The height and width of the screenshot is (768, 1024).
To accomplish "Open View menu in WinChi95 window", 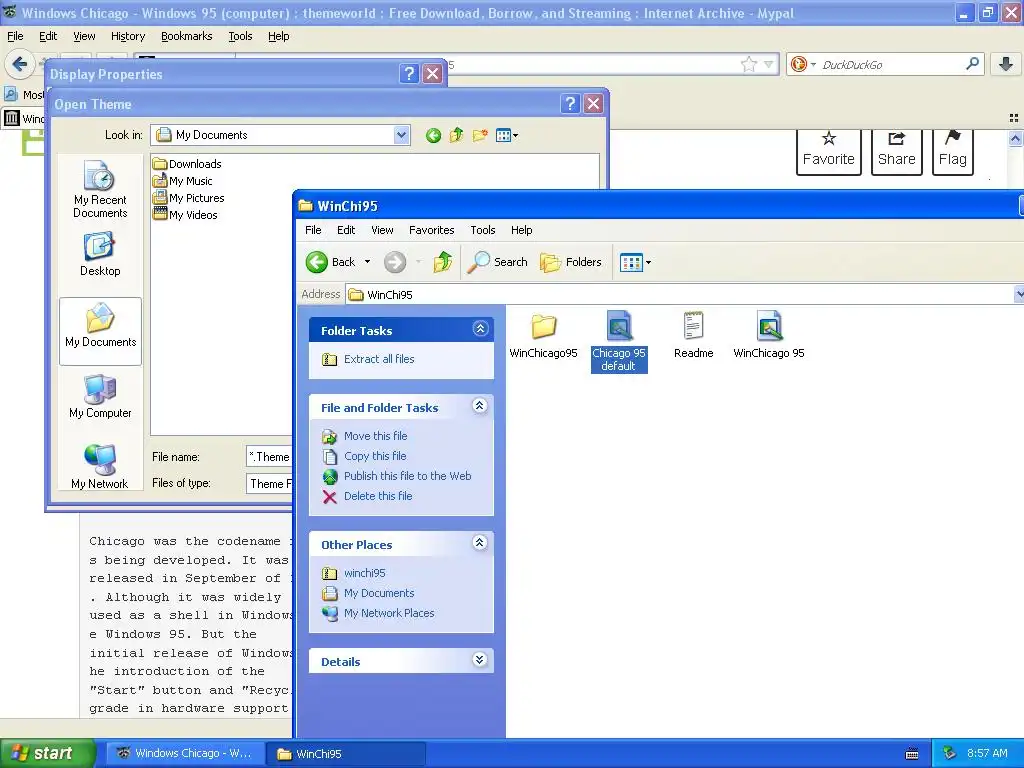I will 382,230.
